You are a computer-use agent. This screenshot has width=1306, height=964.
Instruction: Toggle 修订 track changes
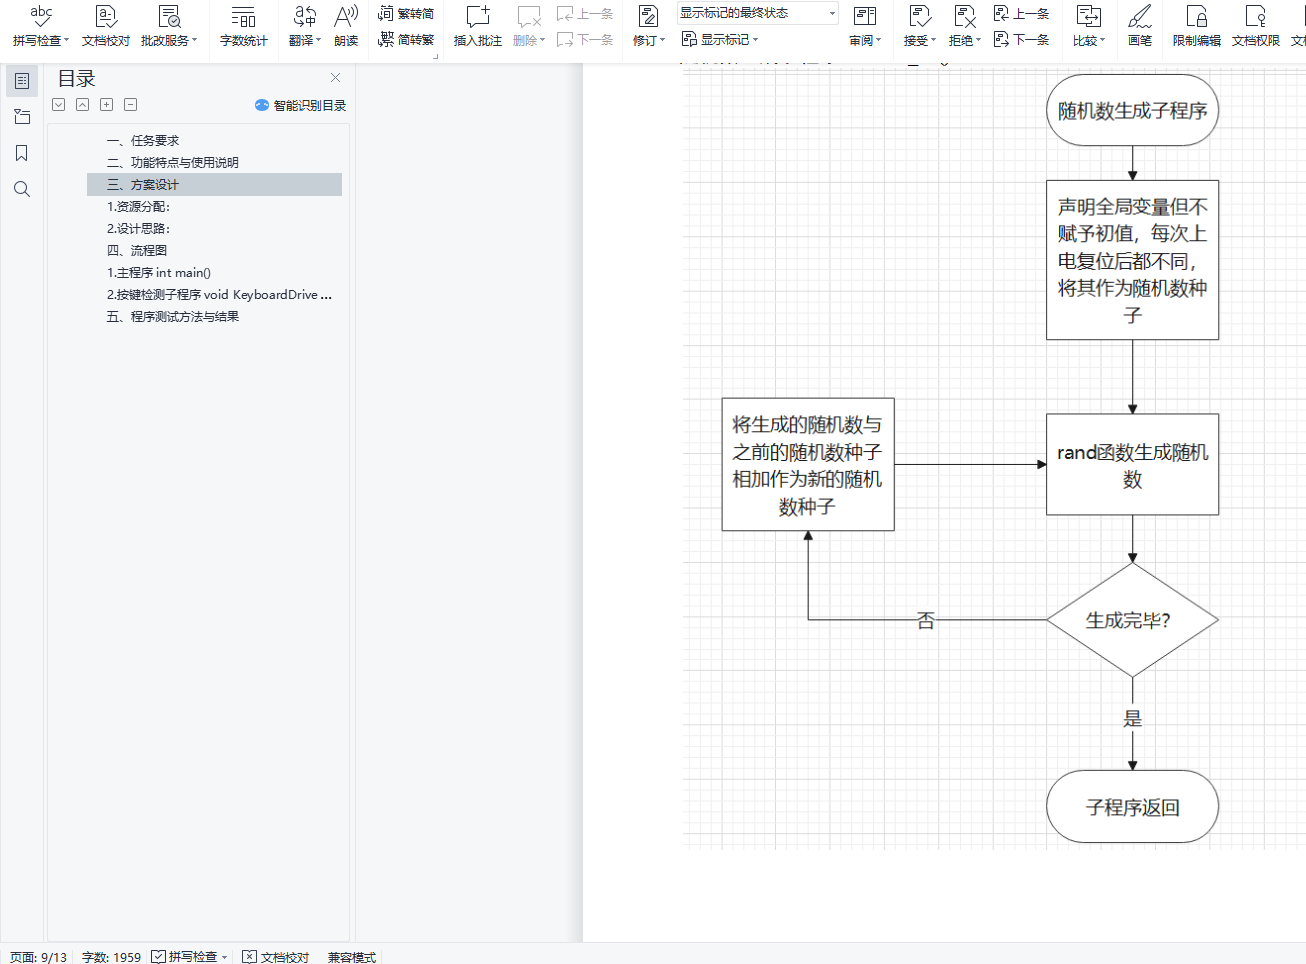coord(648,16)
